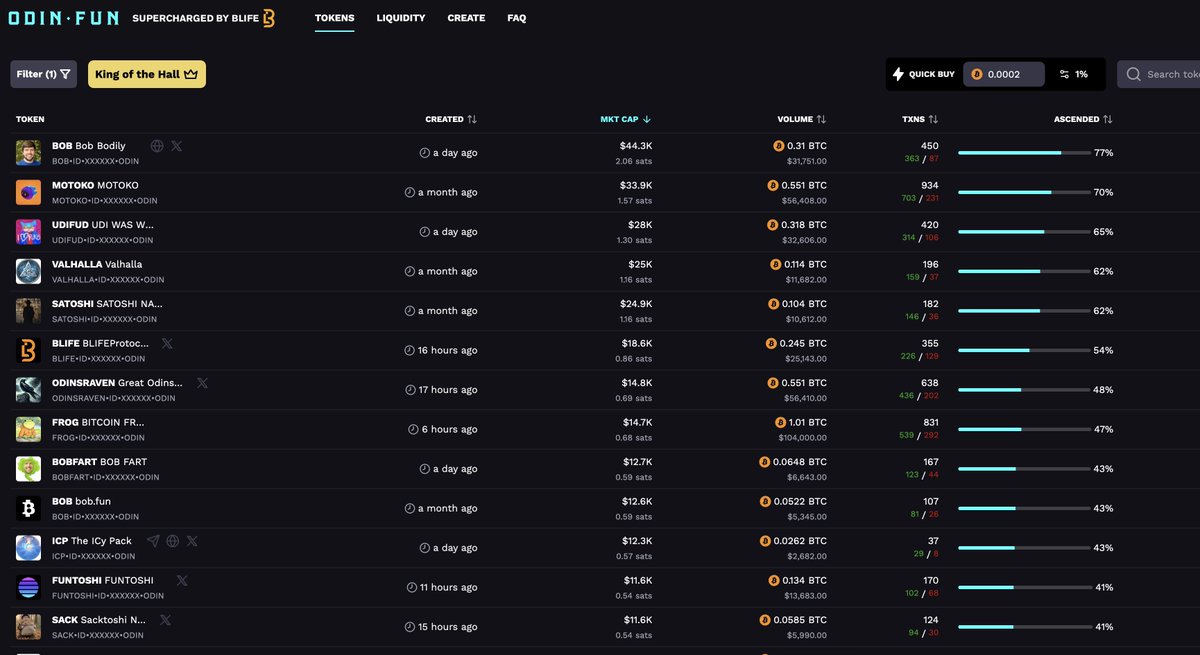Sort the table by Volume column
Screen dimensions: 1200x655
tap(802, 119)
